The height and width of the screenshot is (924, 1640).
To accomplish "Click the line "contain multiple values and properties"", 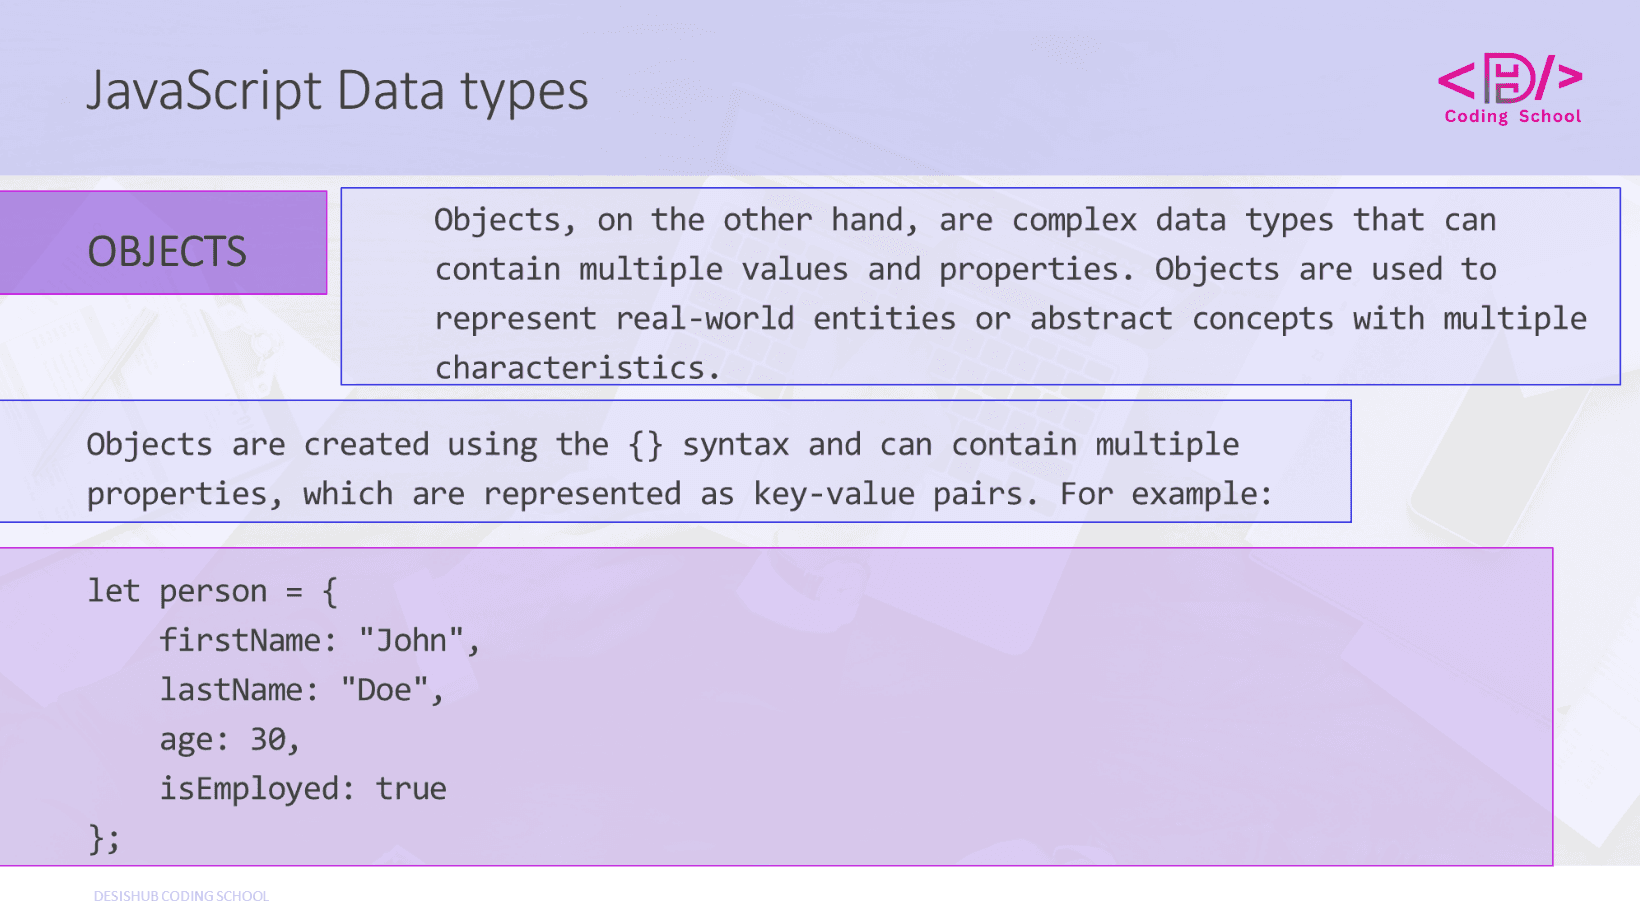I will click(964, 269).
